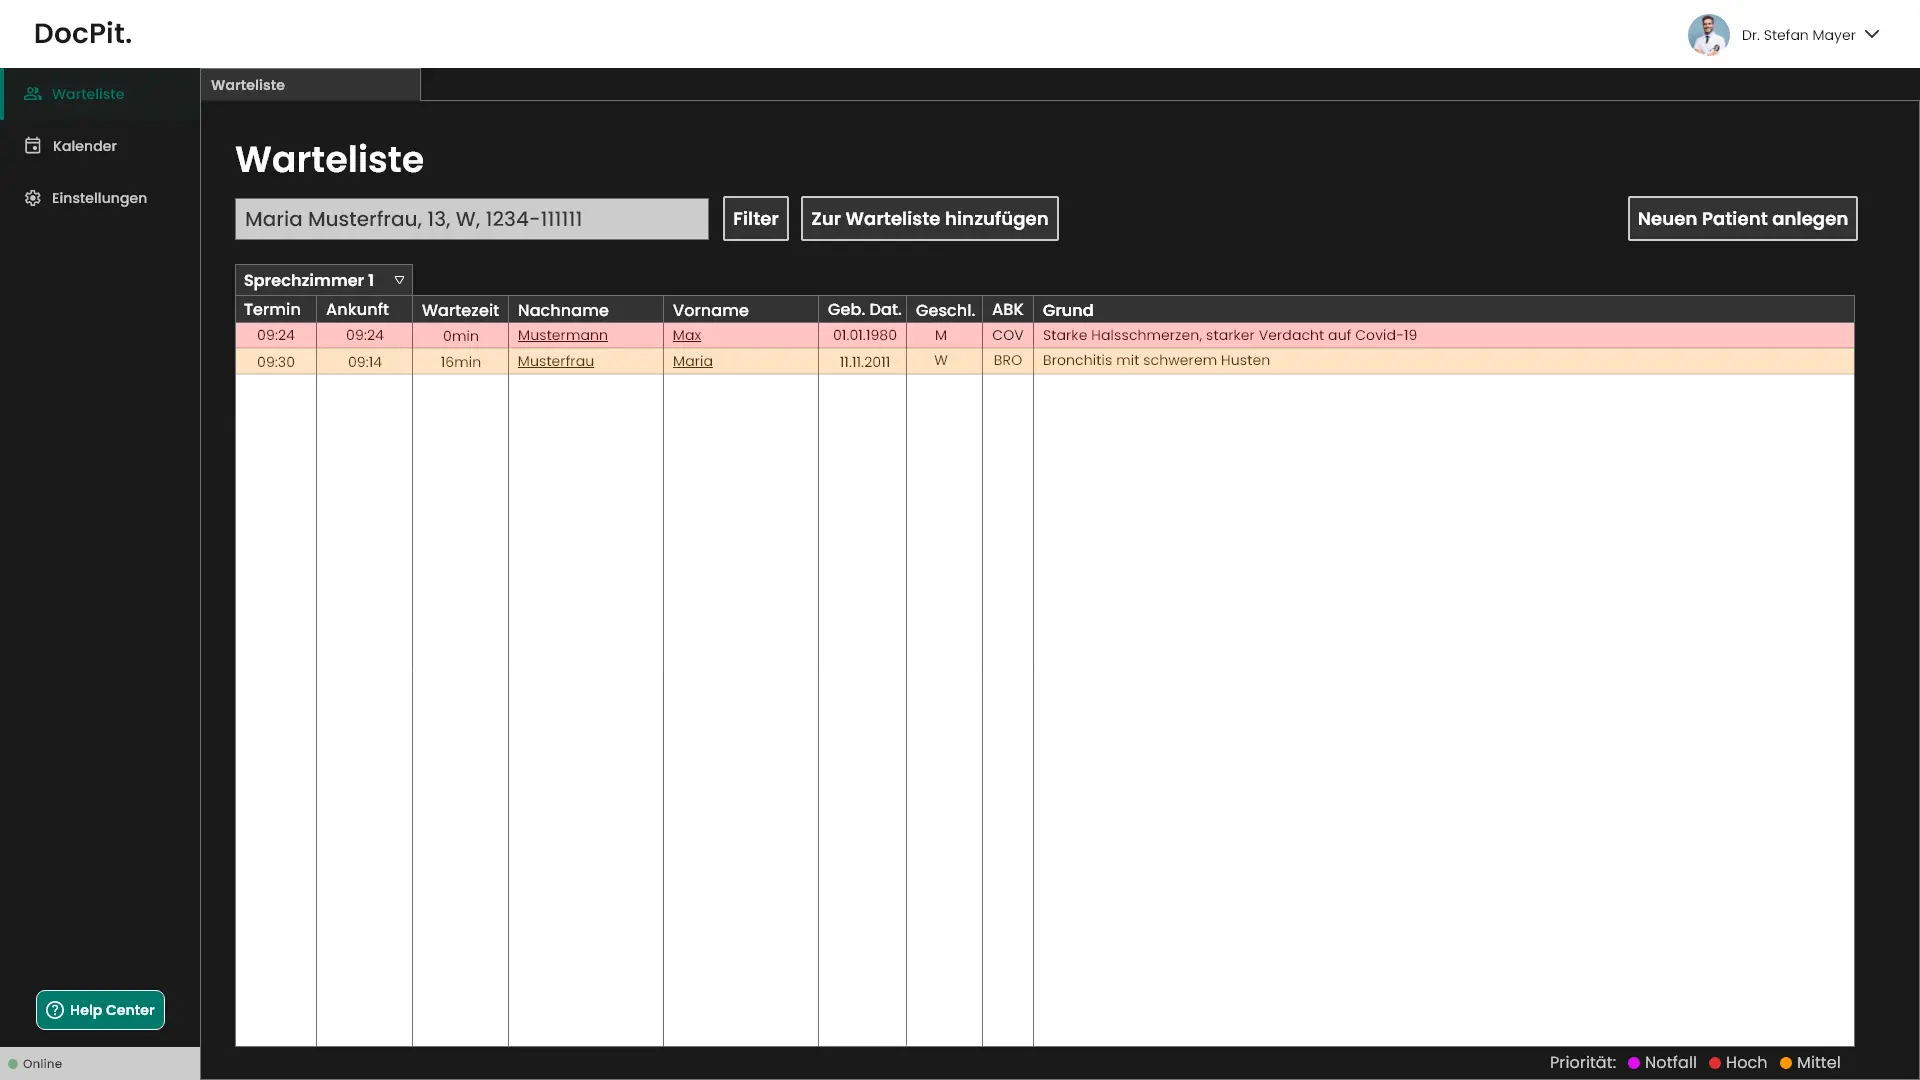Click the Starke Halsschmerzen reason cell

pyautogui.click(x=1444, y=335)
